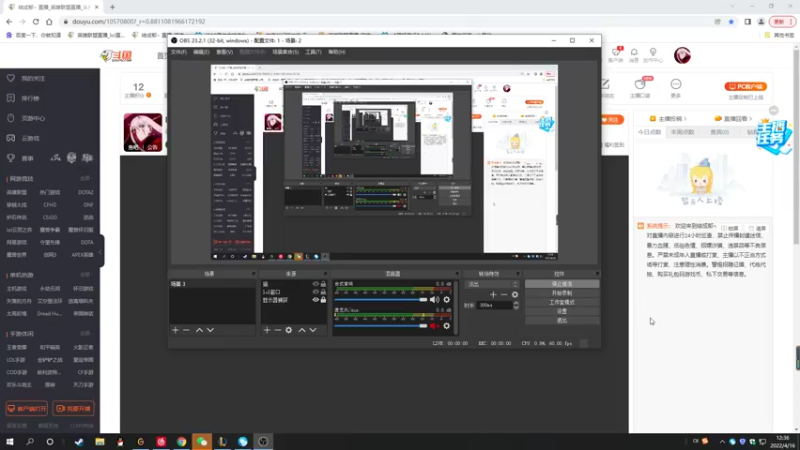Move source down with Sources panel down arrow
800x450 pixels.
click(x=313, y=330)
